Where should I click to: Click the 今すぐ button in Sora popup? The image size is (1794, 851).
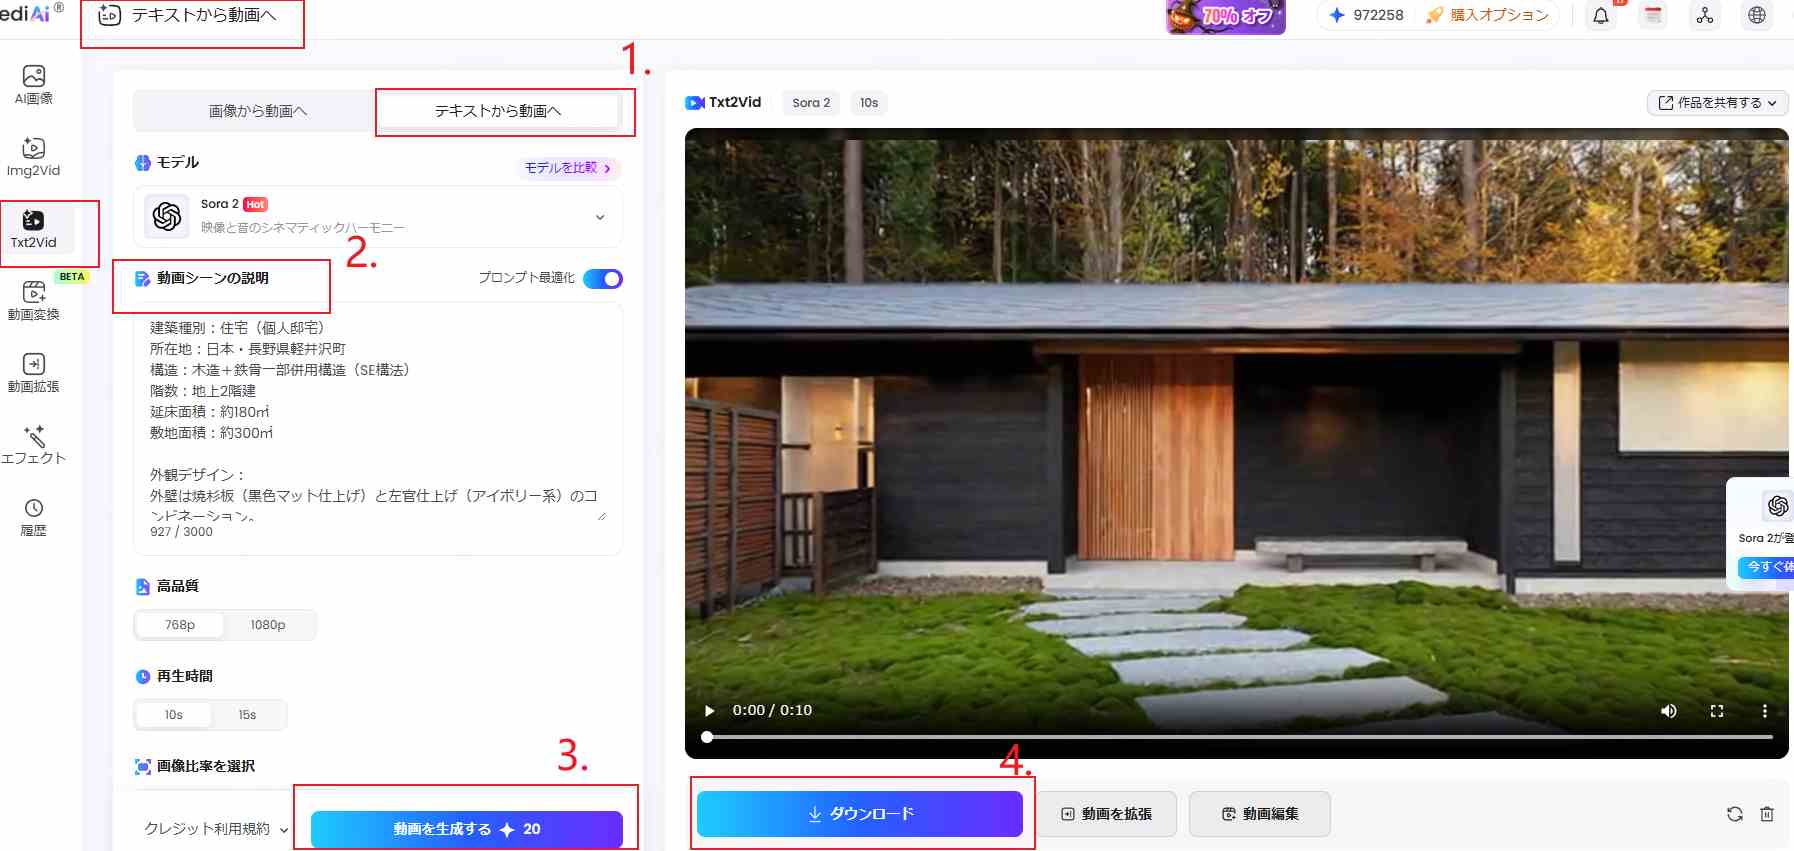click(1768, 567)
